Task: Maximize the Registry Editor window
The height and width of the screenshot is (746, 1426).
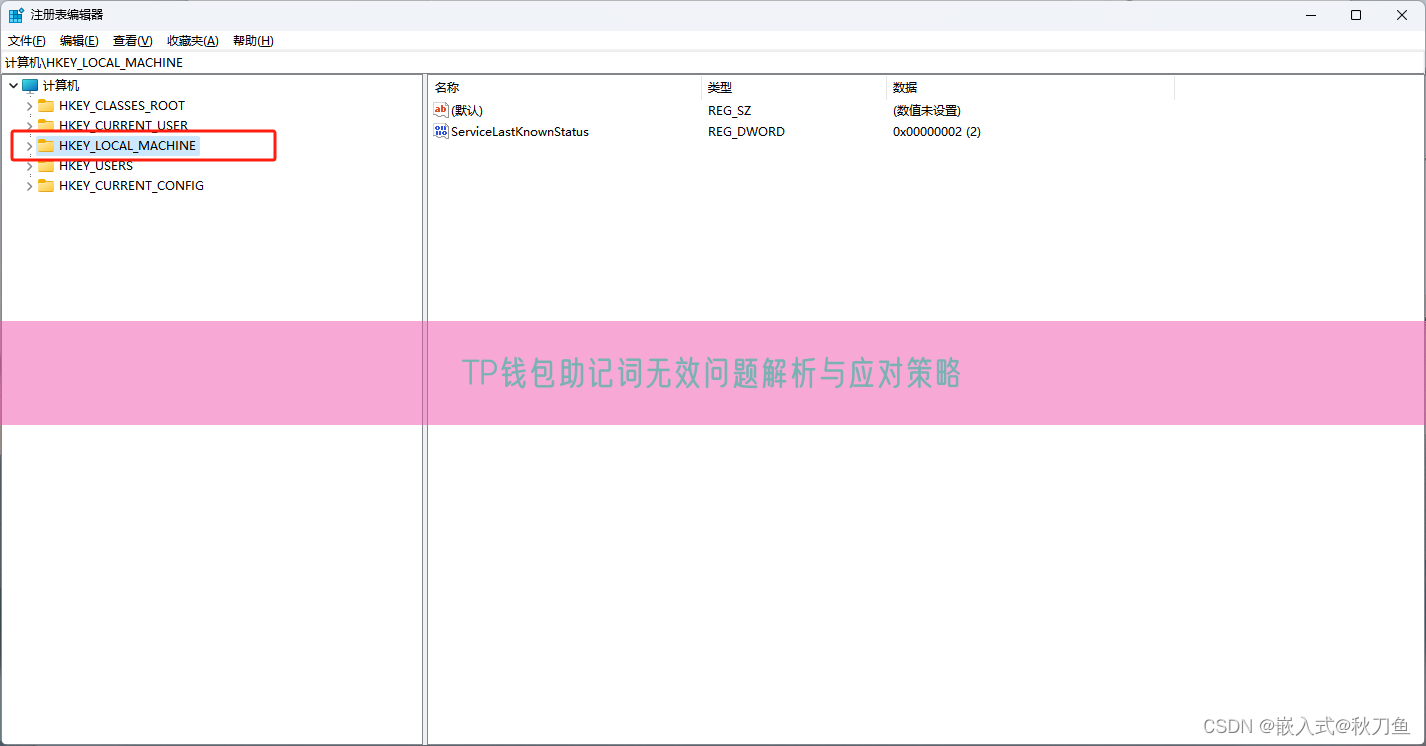Action: pos(1356,15)
